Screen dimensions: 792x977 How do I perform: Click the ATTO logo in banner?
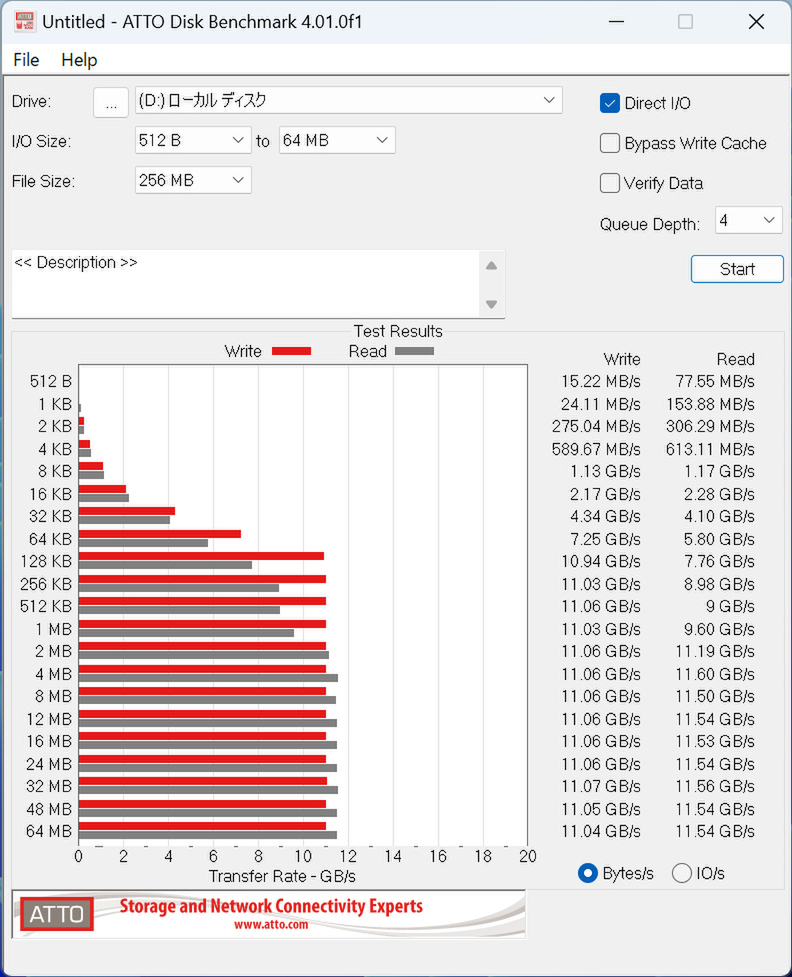point(57,914)
